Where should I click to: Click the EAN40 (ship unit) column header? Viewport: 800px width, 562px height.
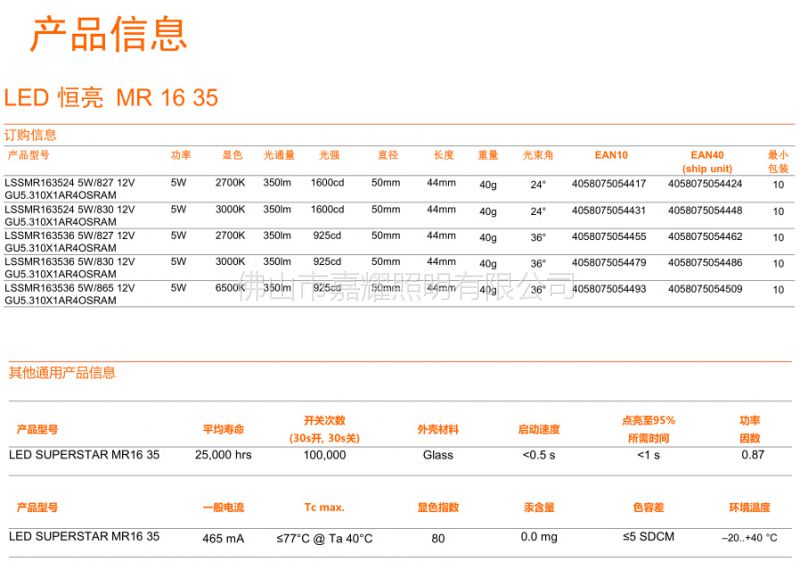(x=707, y=162)
